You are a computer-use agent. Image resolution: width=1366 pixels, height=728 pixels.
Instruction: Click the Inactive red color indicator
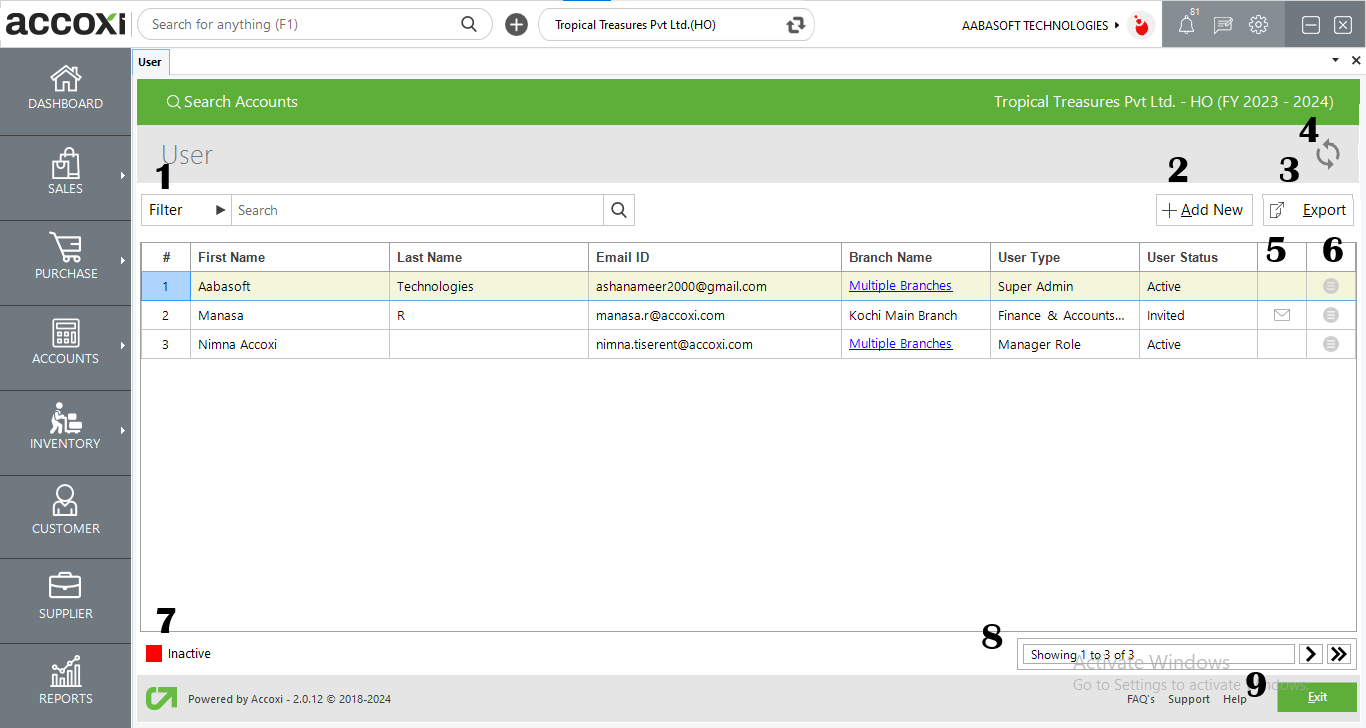click(156, 653)
